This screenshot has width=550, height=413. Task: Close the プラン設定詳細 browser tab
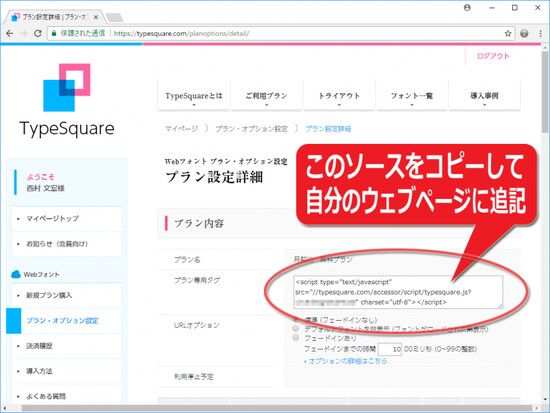[96, 17]
